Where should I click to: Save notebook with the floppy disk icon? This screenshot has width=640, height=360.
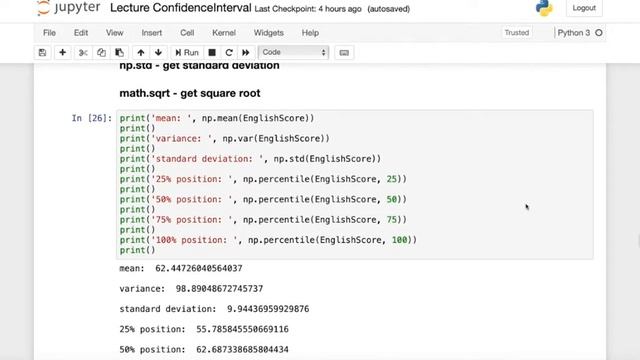42,53
